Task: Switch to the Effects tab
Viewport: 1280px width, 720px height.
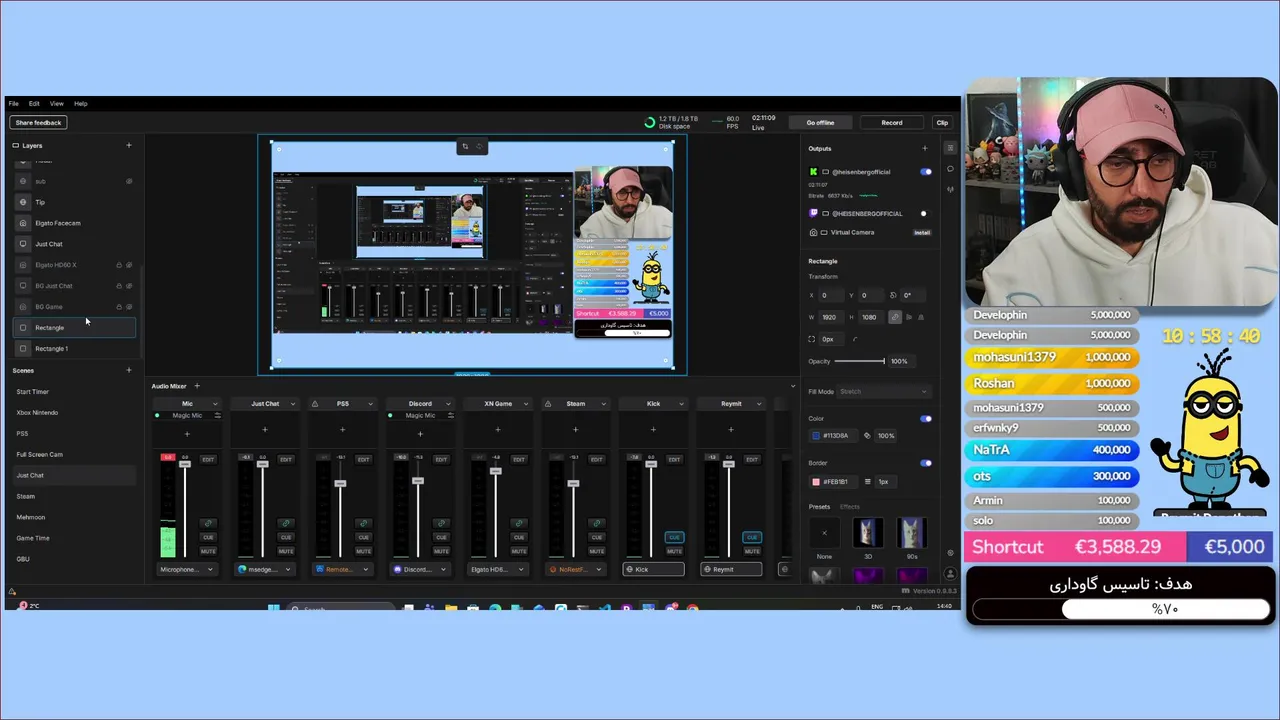Action: (849, 507)
